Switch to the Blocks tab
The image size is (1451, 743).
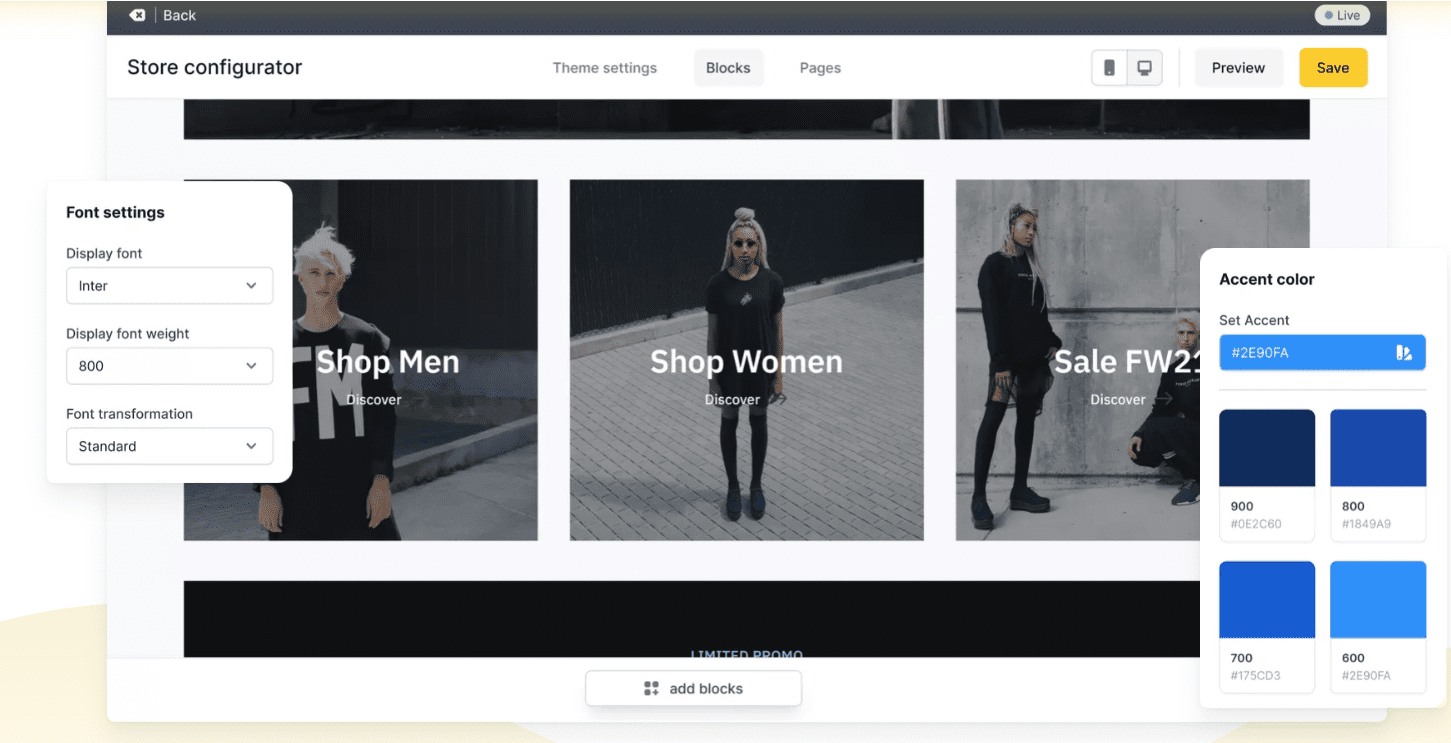pyautogui.click(x=728, y=68)
